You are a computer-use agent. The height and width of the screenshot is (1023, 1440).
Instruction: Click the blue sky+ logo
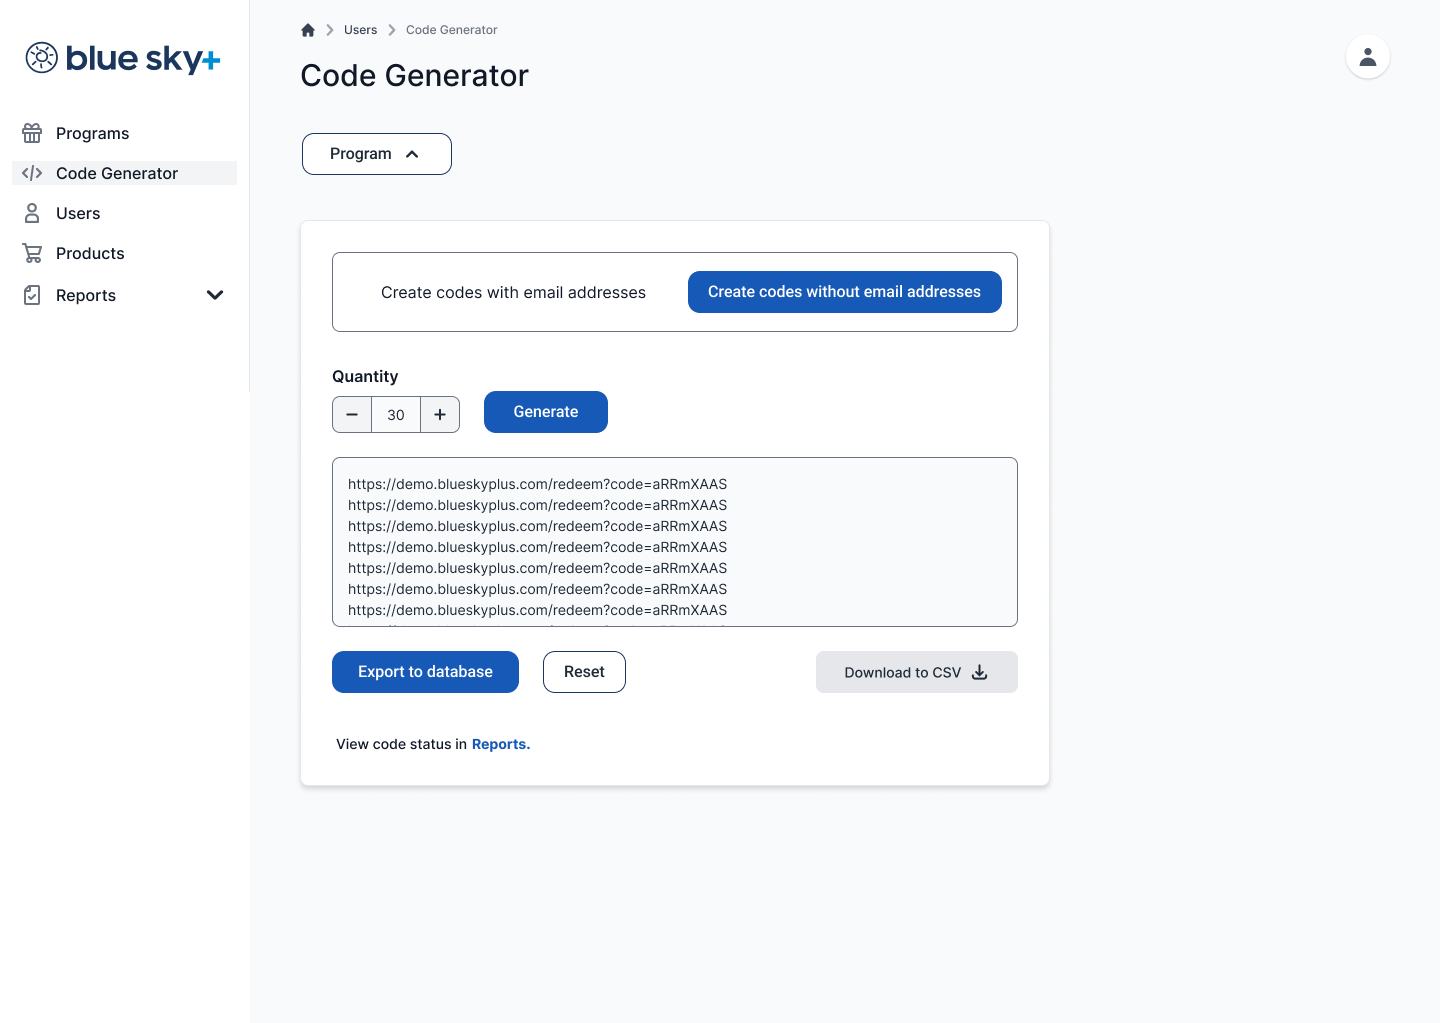point(122,58)
